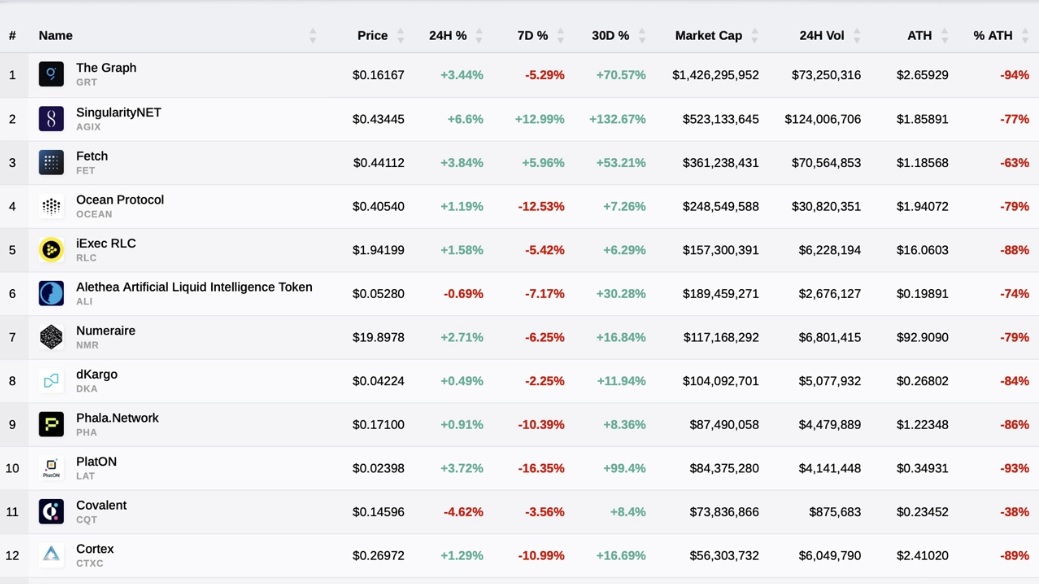
Task: Open SingularityNET coin page
Action: coord(119,112)
